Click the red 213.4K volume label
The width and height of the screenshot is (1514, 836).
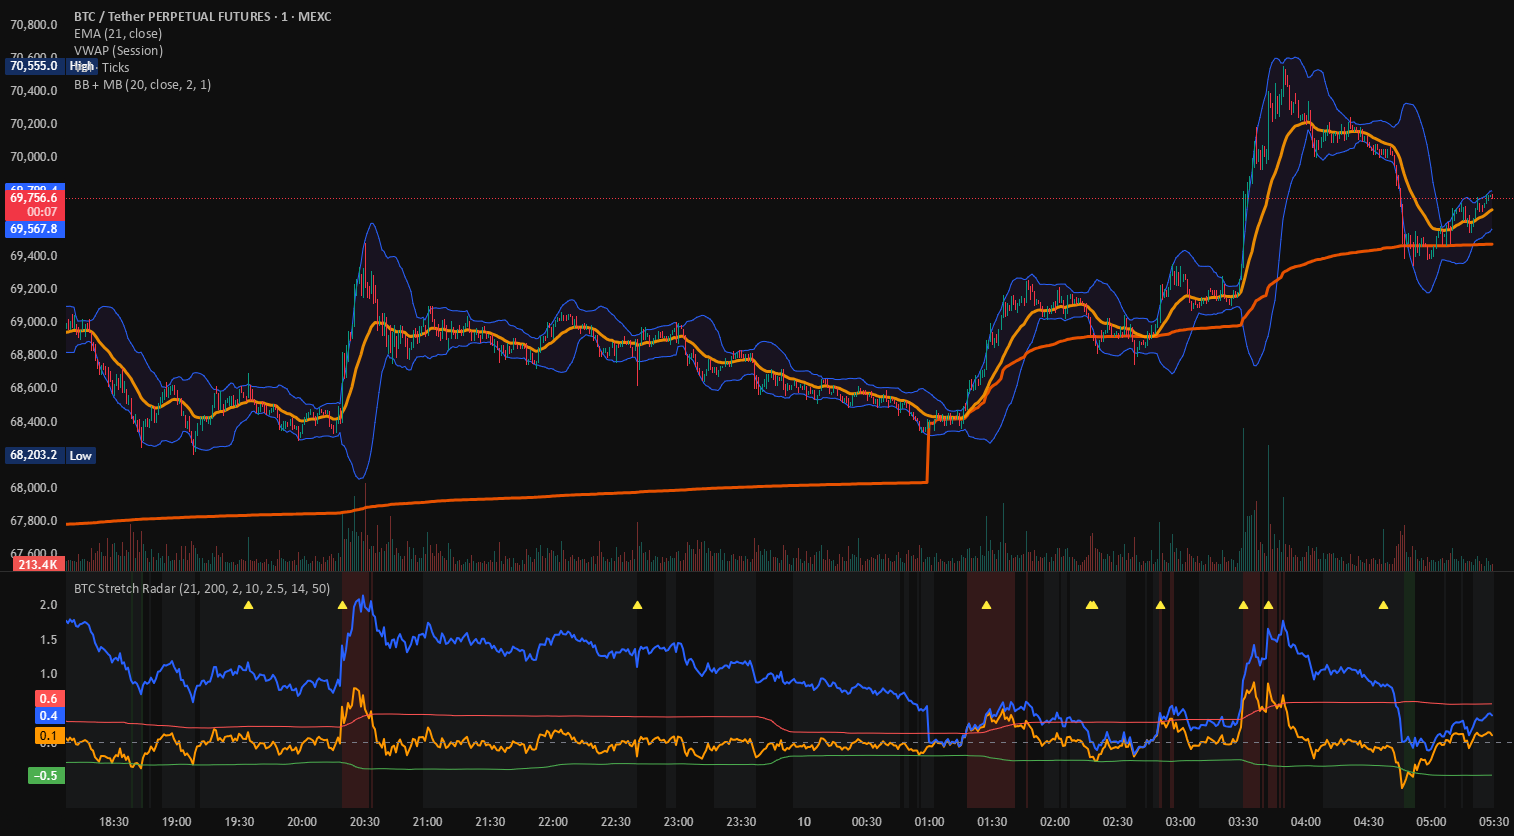(38, 565)
